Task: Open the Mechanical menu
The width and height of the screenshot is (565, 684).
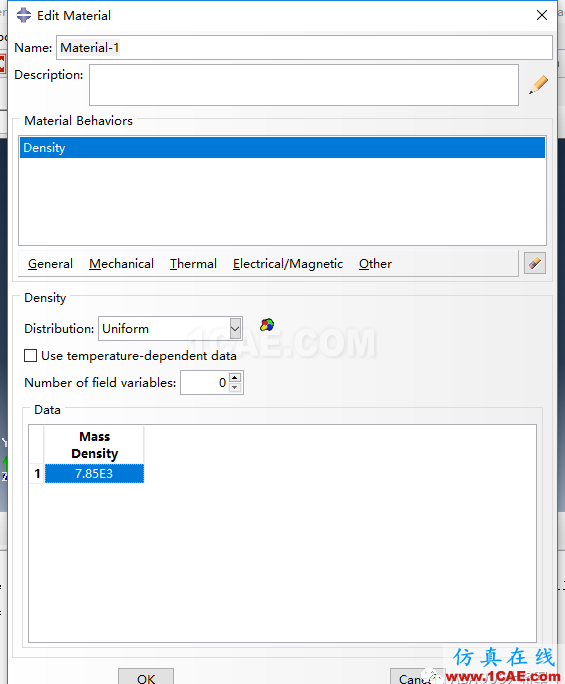Action: coord(121,264)
